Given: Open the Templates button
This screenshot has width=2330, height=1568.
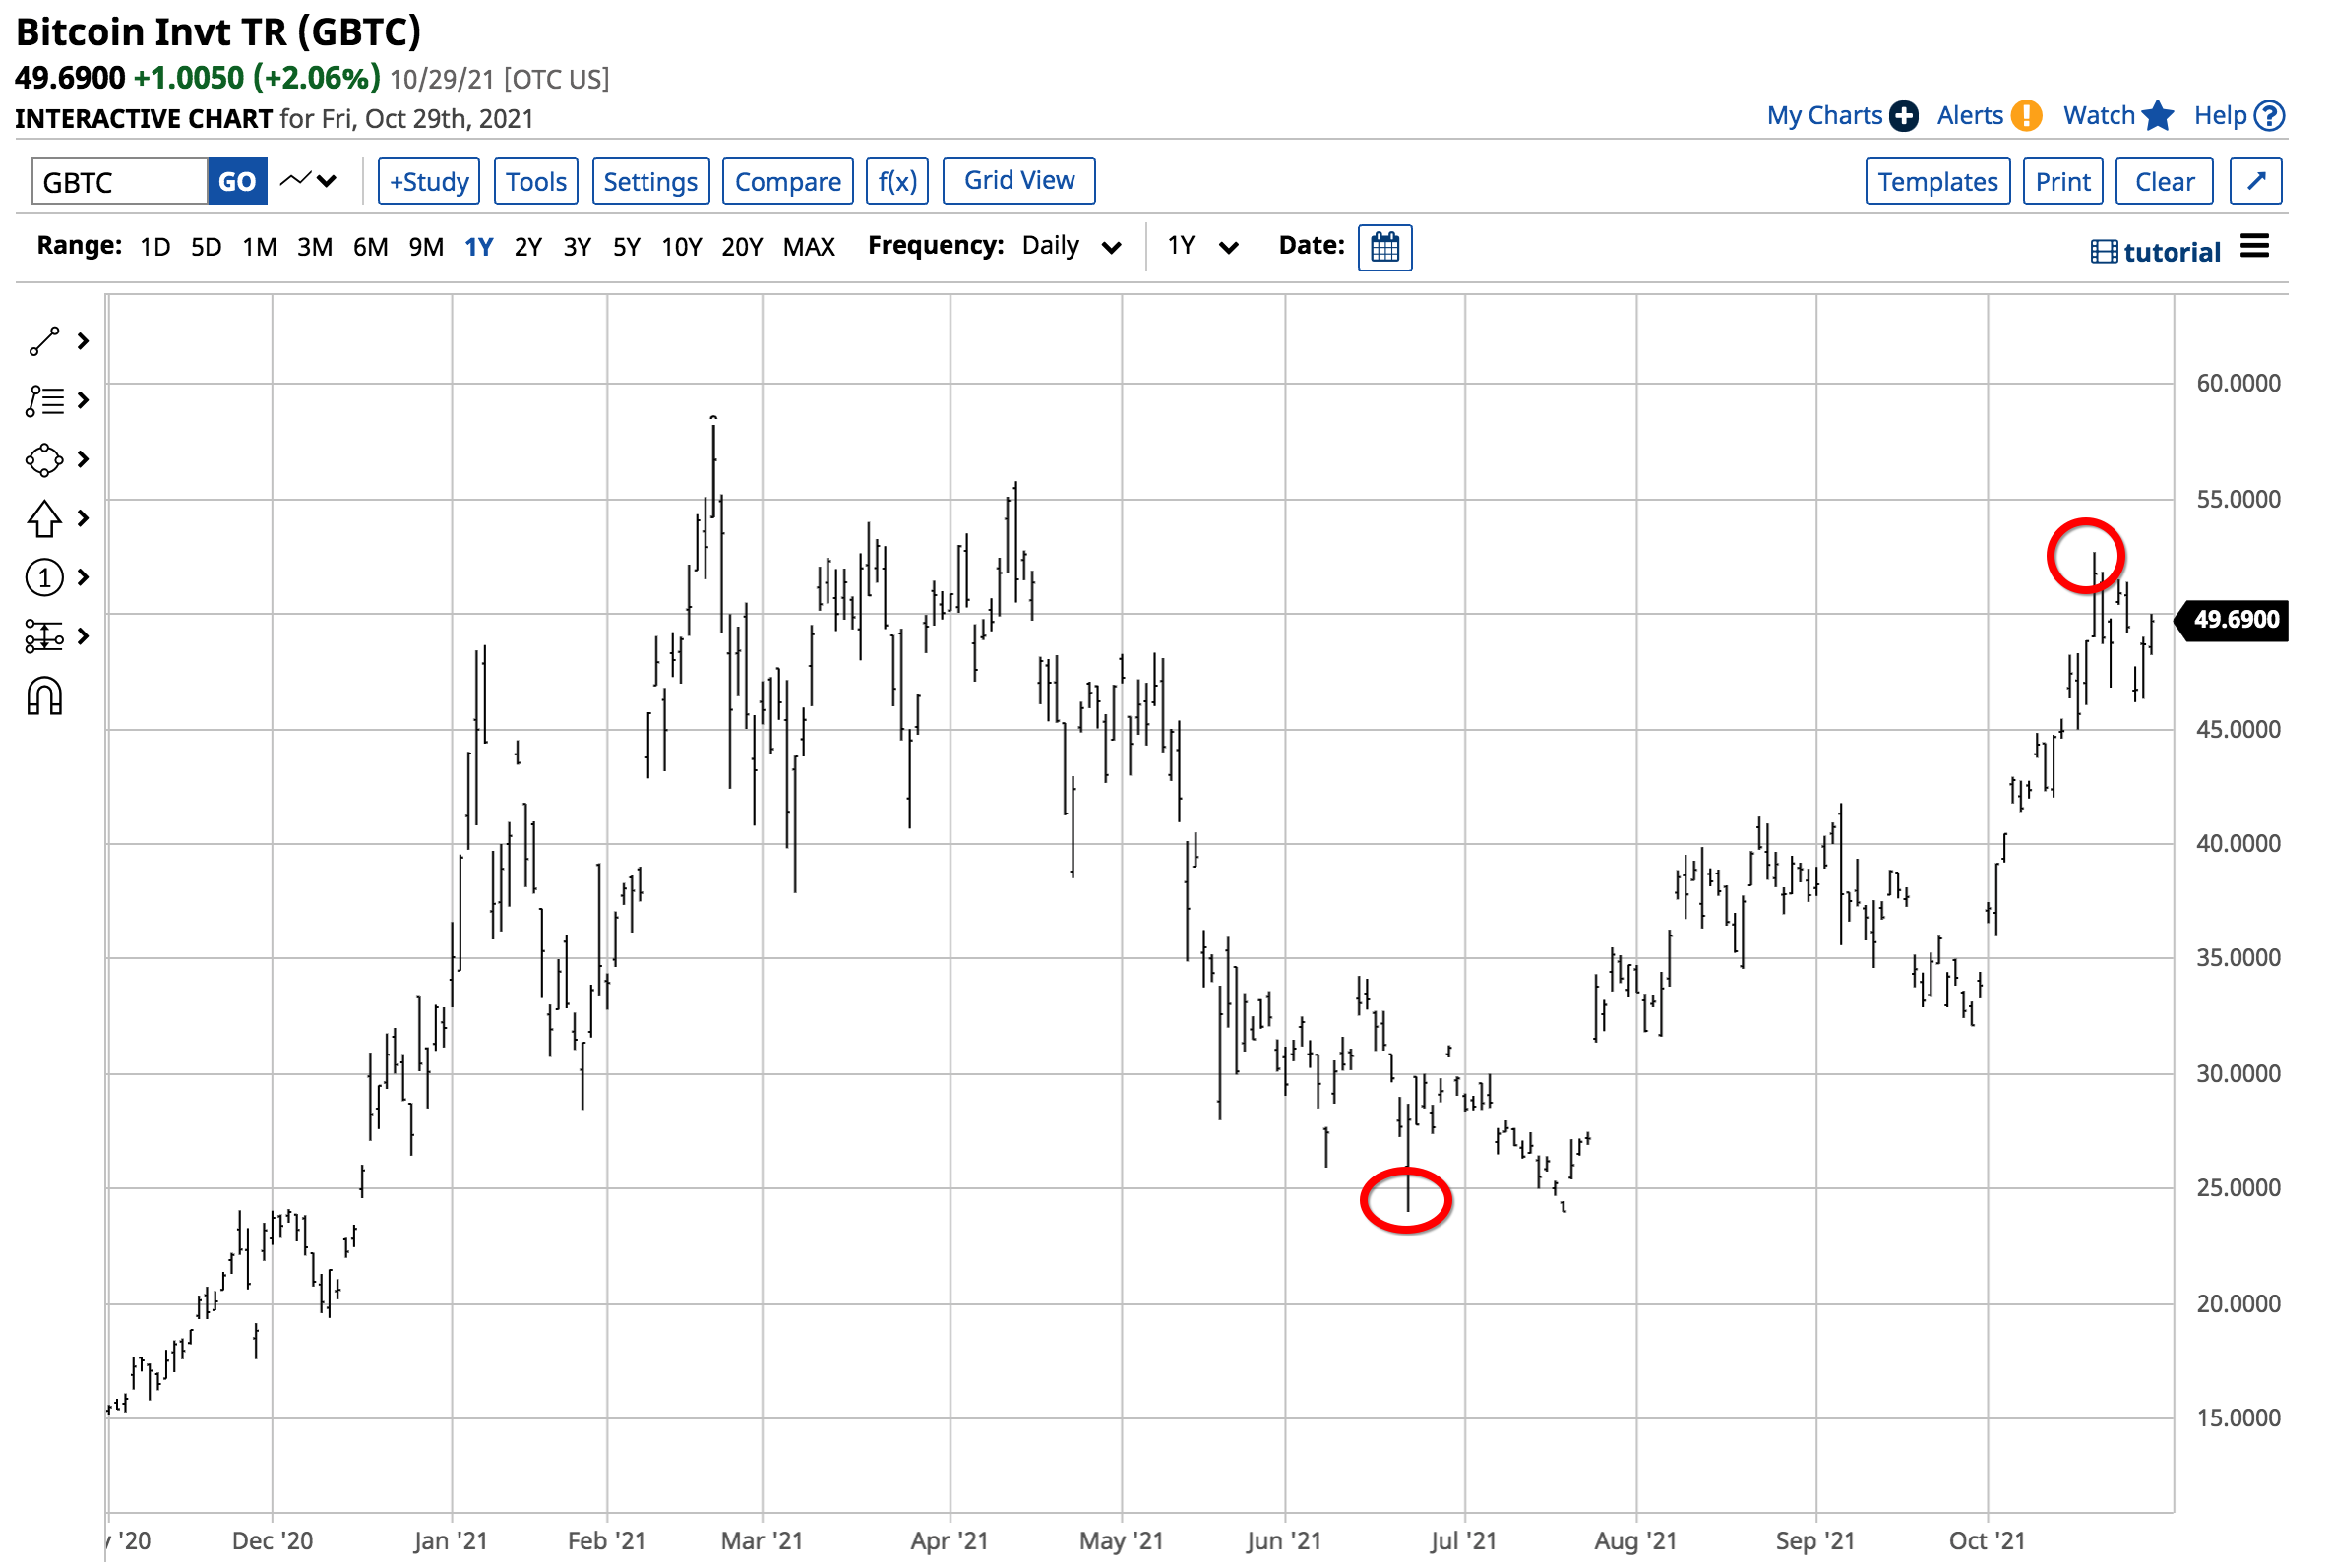Looking at the screenshot, I should [x=1938, y=181].
